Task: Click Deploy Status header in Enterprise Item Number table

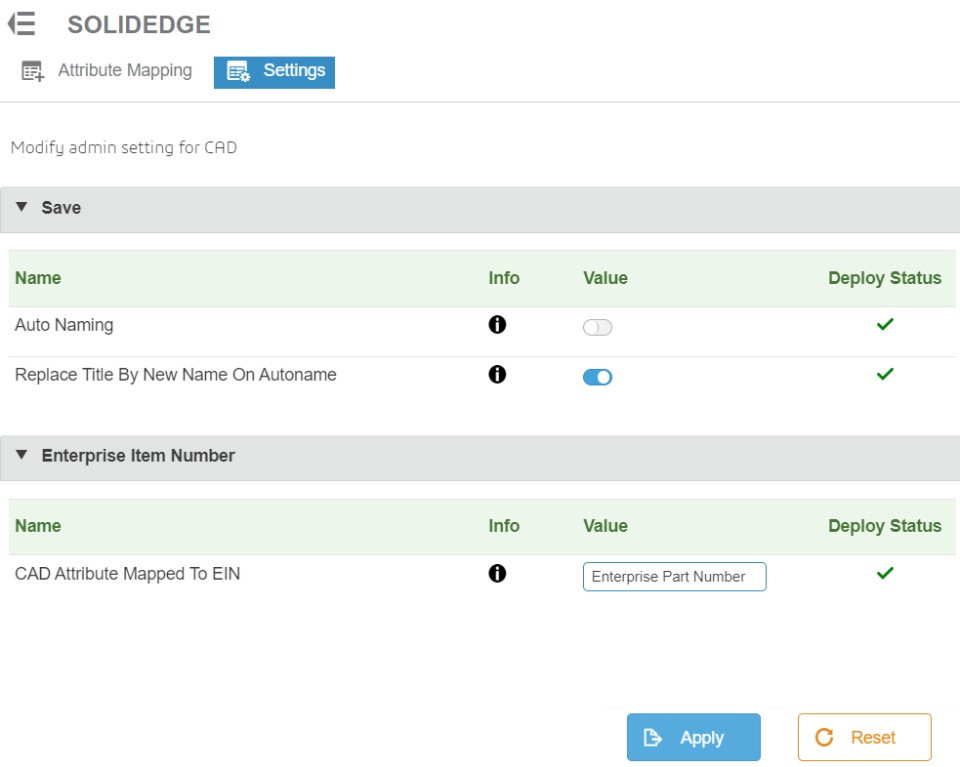Action: [x=884, y=526]
